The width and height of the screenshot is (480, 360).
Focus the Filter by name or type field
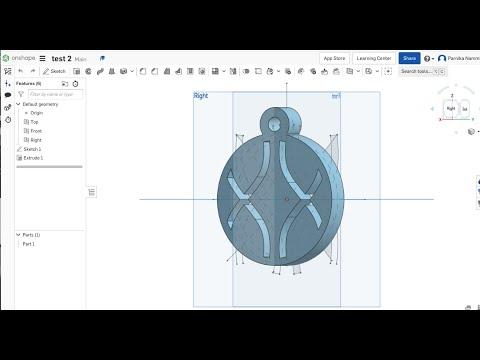55,94
